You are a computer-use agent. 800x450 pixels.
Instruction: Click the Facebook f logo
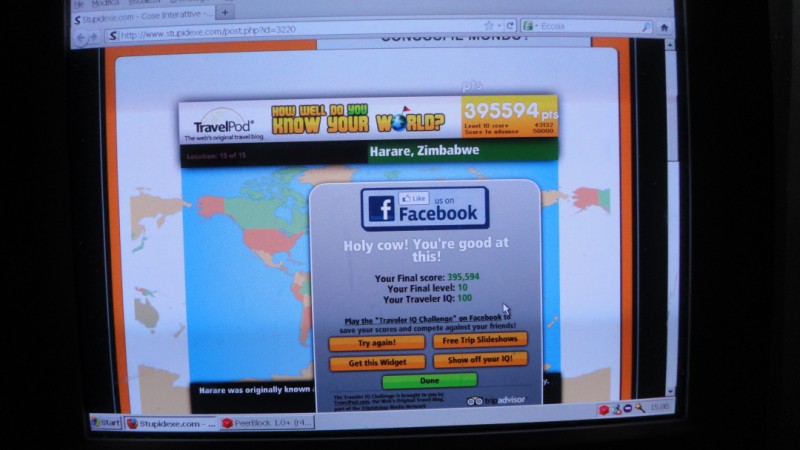[x=382, y=209]
